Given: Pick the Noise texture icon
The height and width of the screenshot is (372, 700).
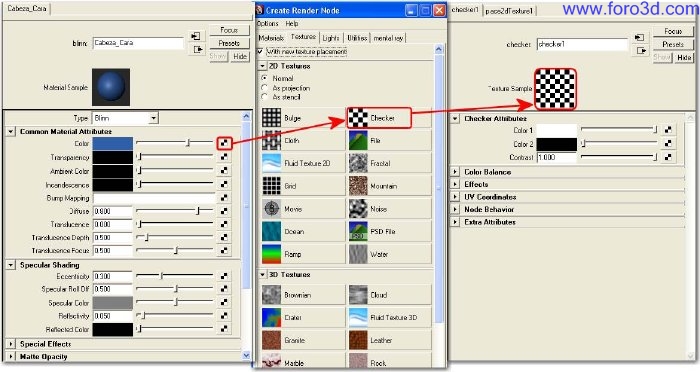Looking at the screenshot, I should (358, 209).
